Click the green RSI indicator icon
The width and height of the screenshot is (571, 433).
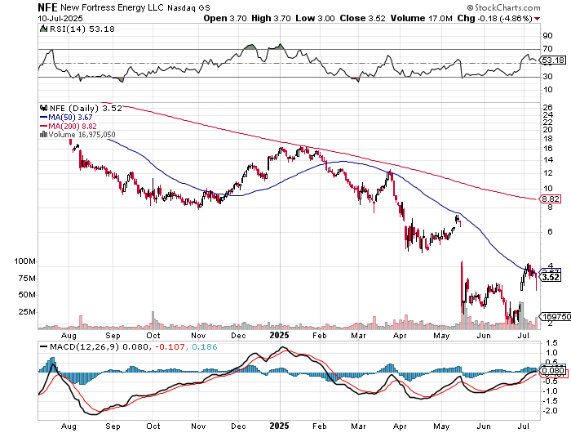coord(43,29)
